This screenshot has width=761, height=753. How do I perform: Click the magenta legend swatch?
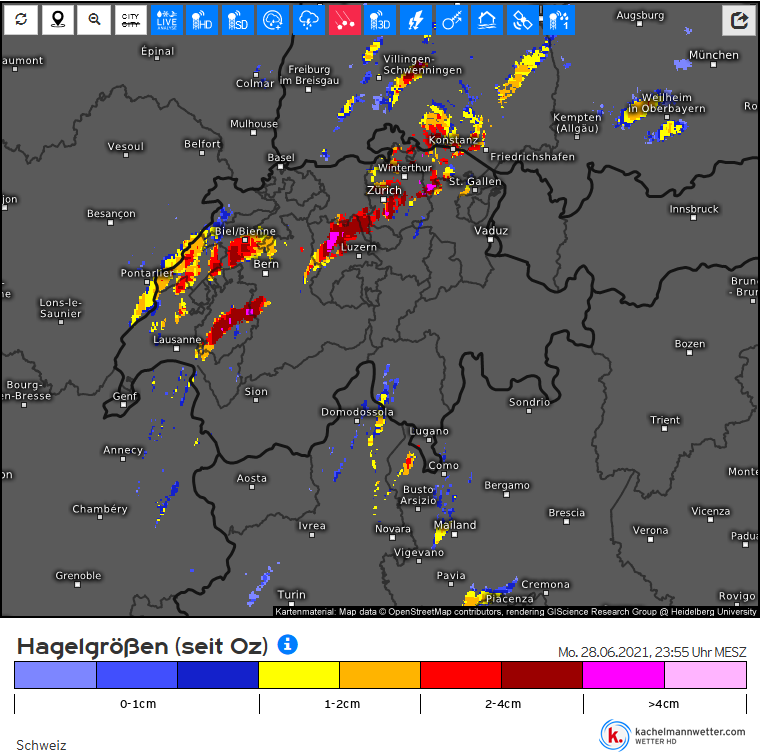point(623,675)
